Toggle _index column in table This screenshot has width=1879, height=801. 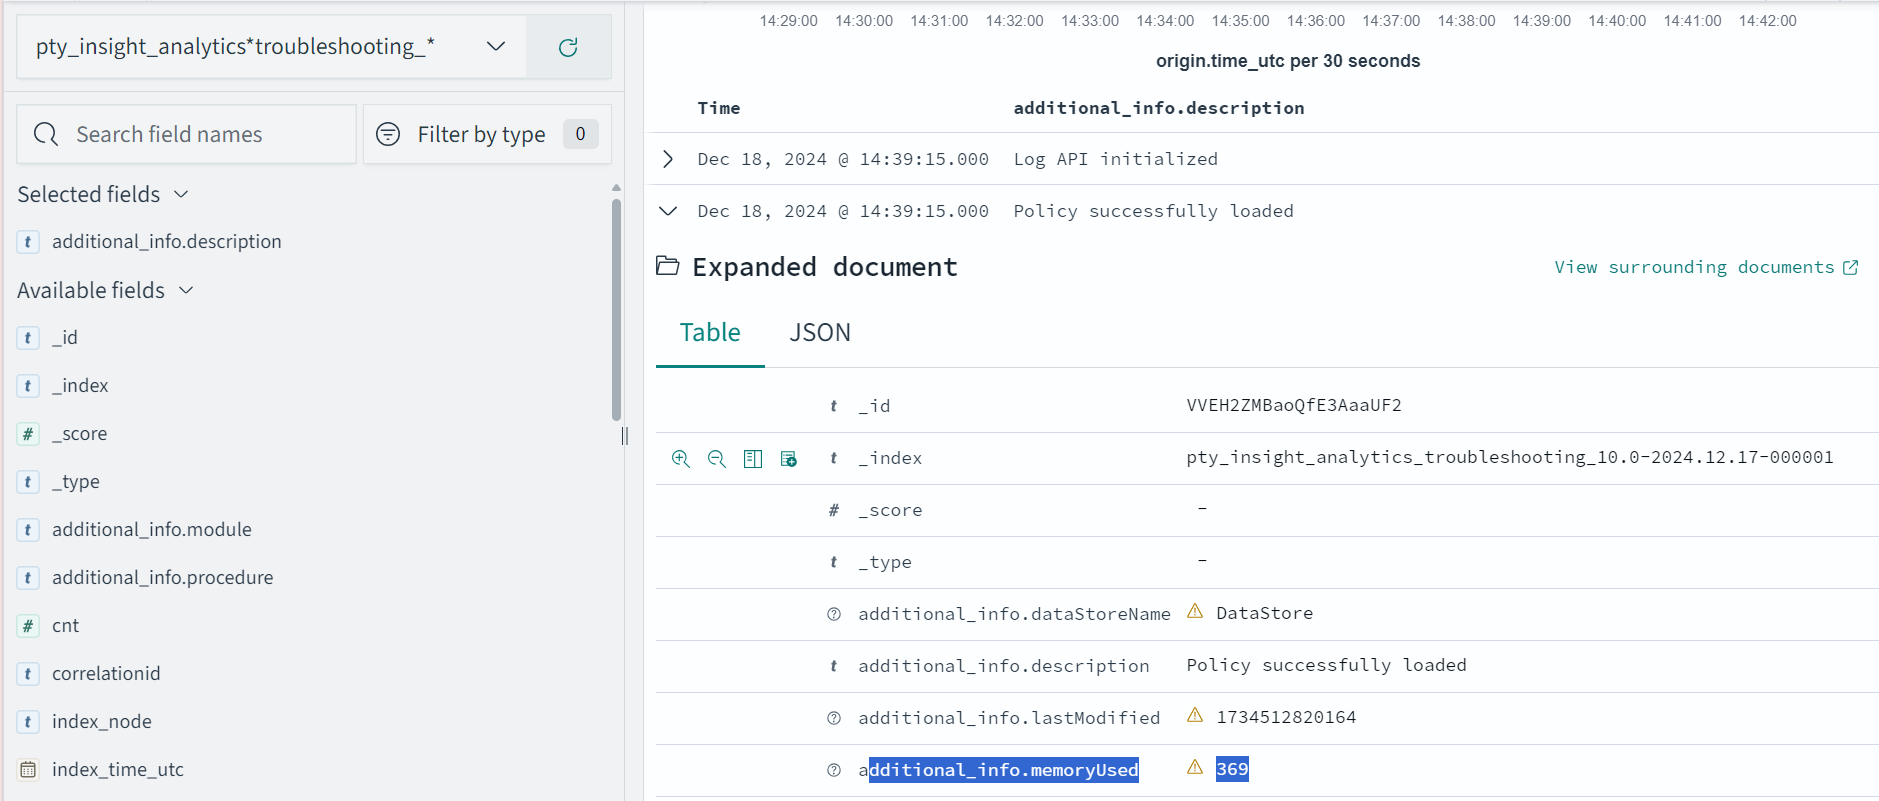[753, 459]
